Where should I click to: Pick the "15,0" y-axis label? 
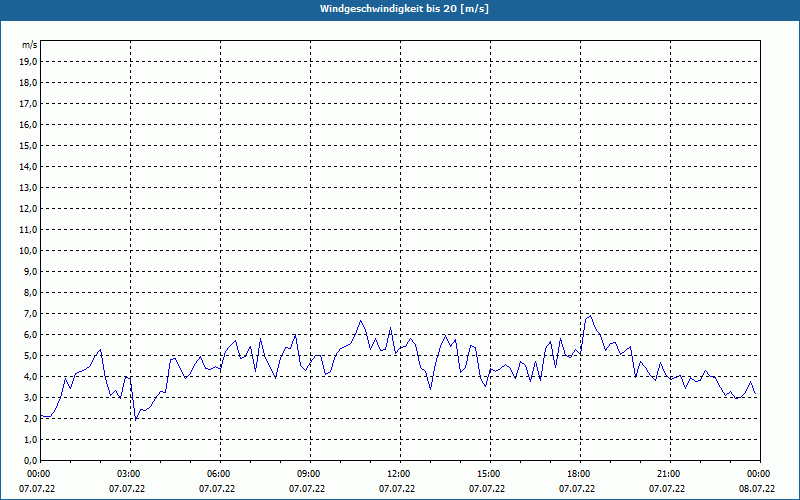[29, 145]
